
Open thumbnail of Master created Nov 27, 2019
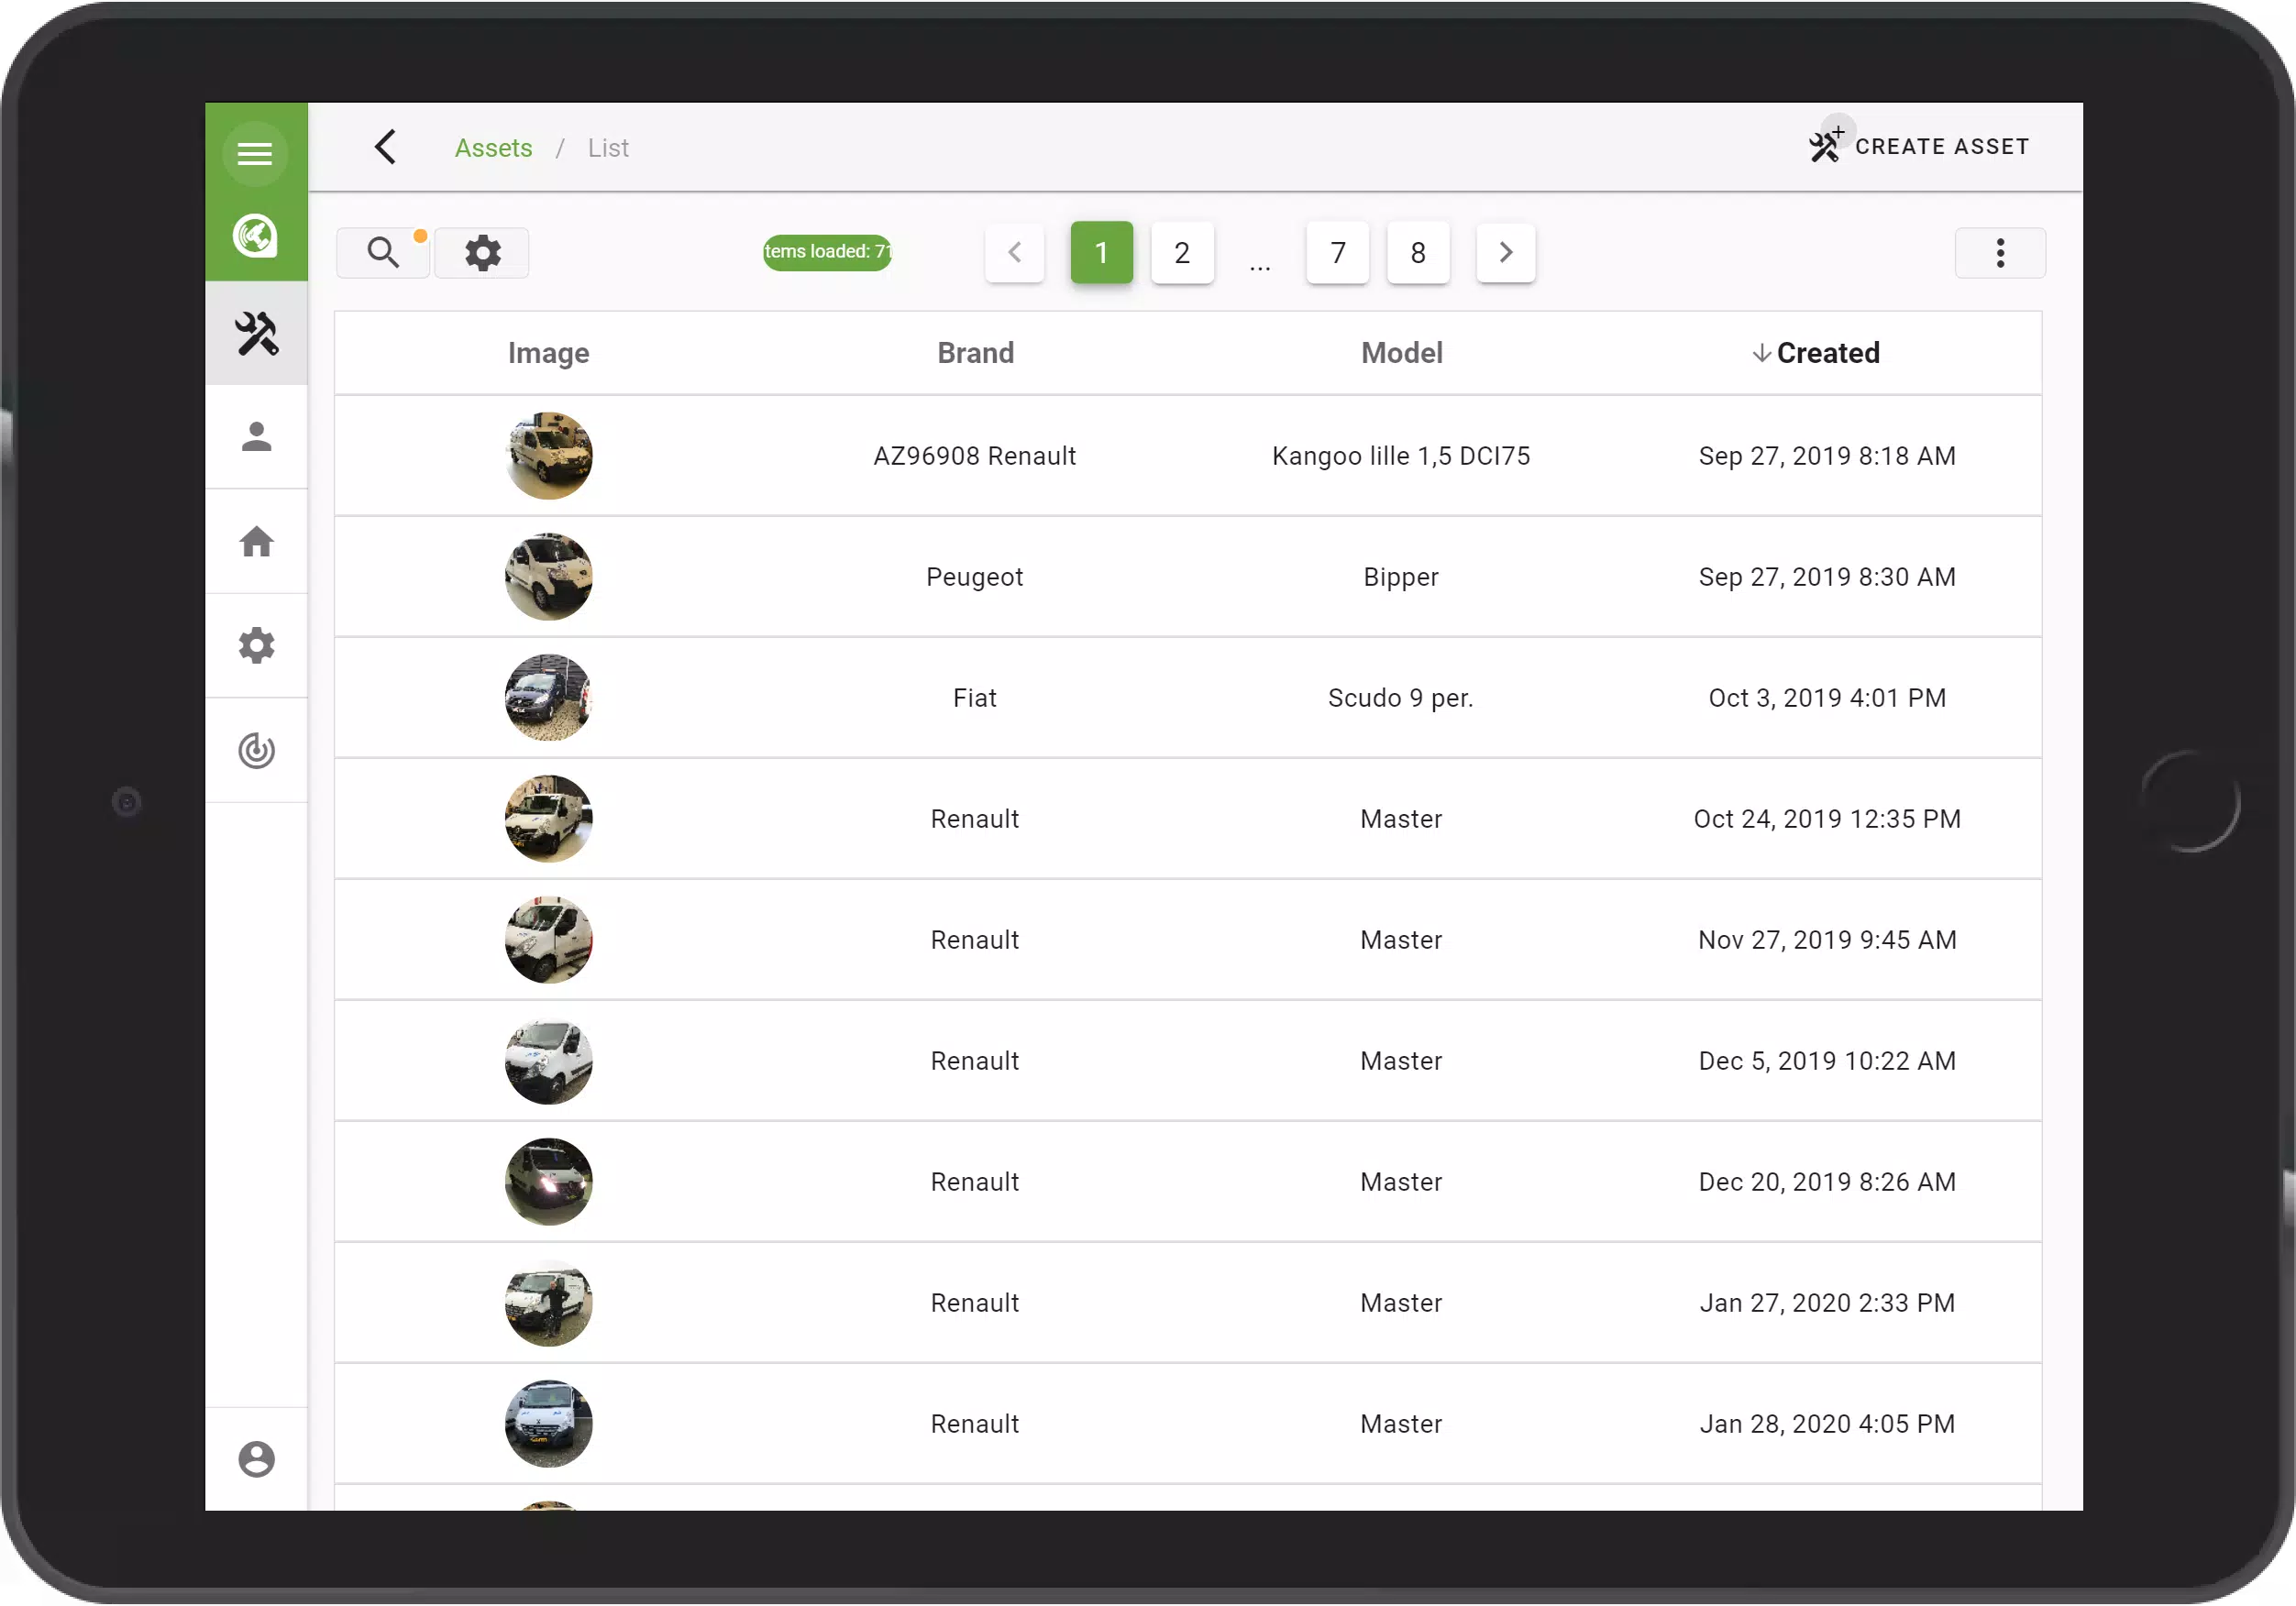[x=549, y=940]
